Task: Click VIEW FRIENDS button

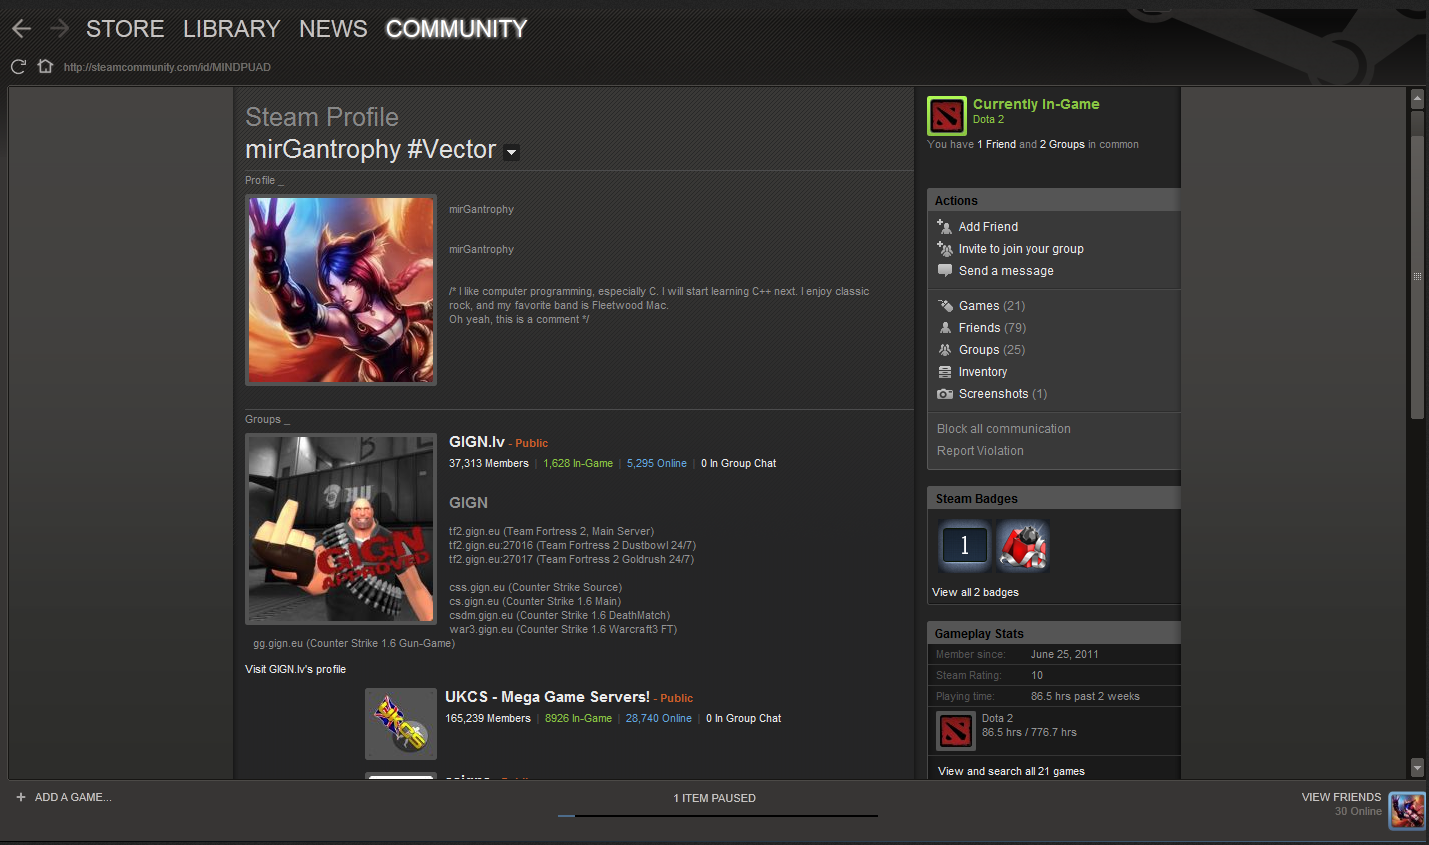Action: [x=1341, y=797]
